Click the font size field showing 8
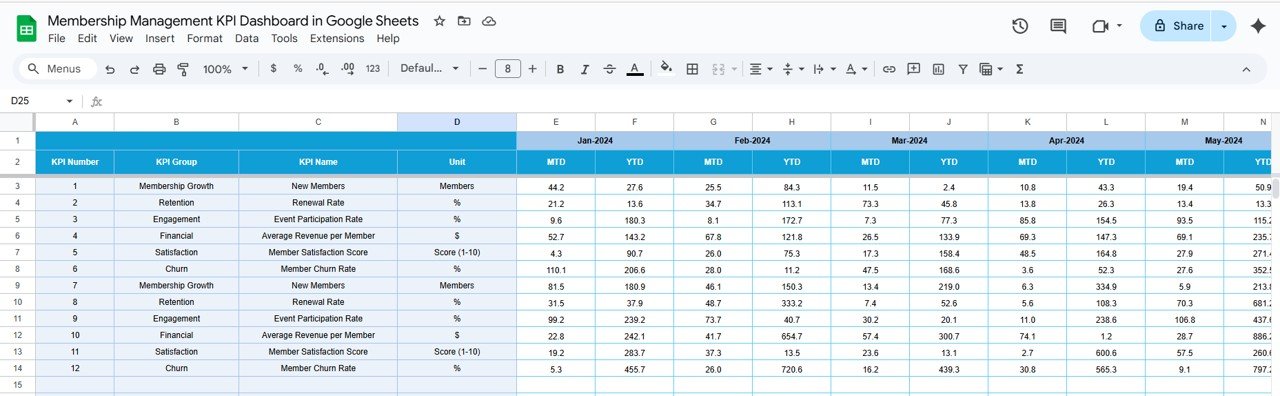 click(508, 69)
